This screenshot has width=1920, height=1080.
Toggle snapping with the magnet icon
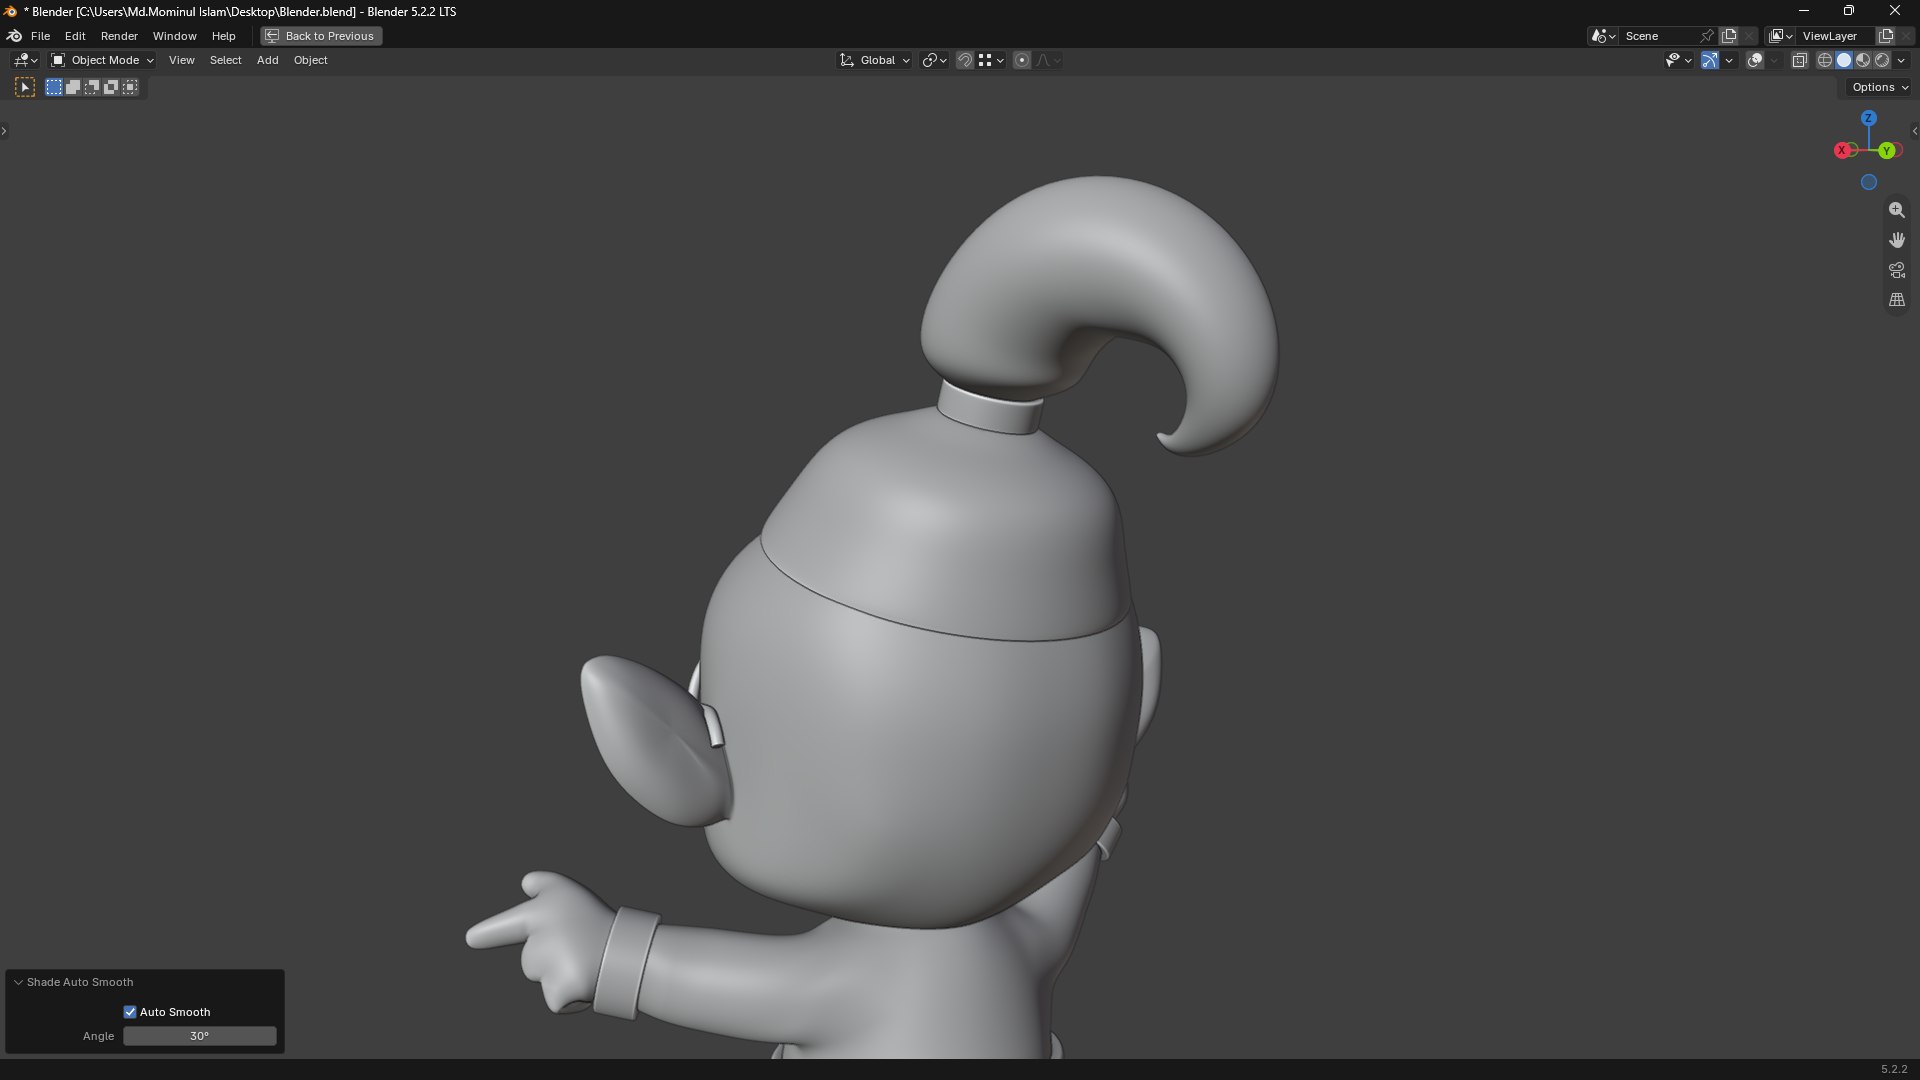pyautogui.click(x=965, y=60)
